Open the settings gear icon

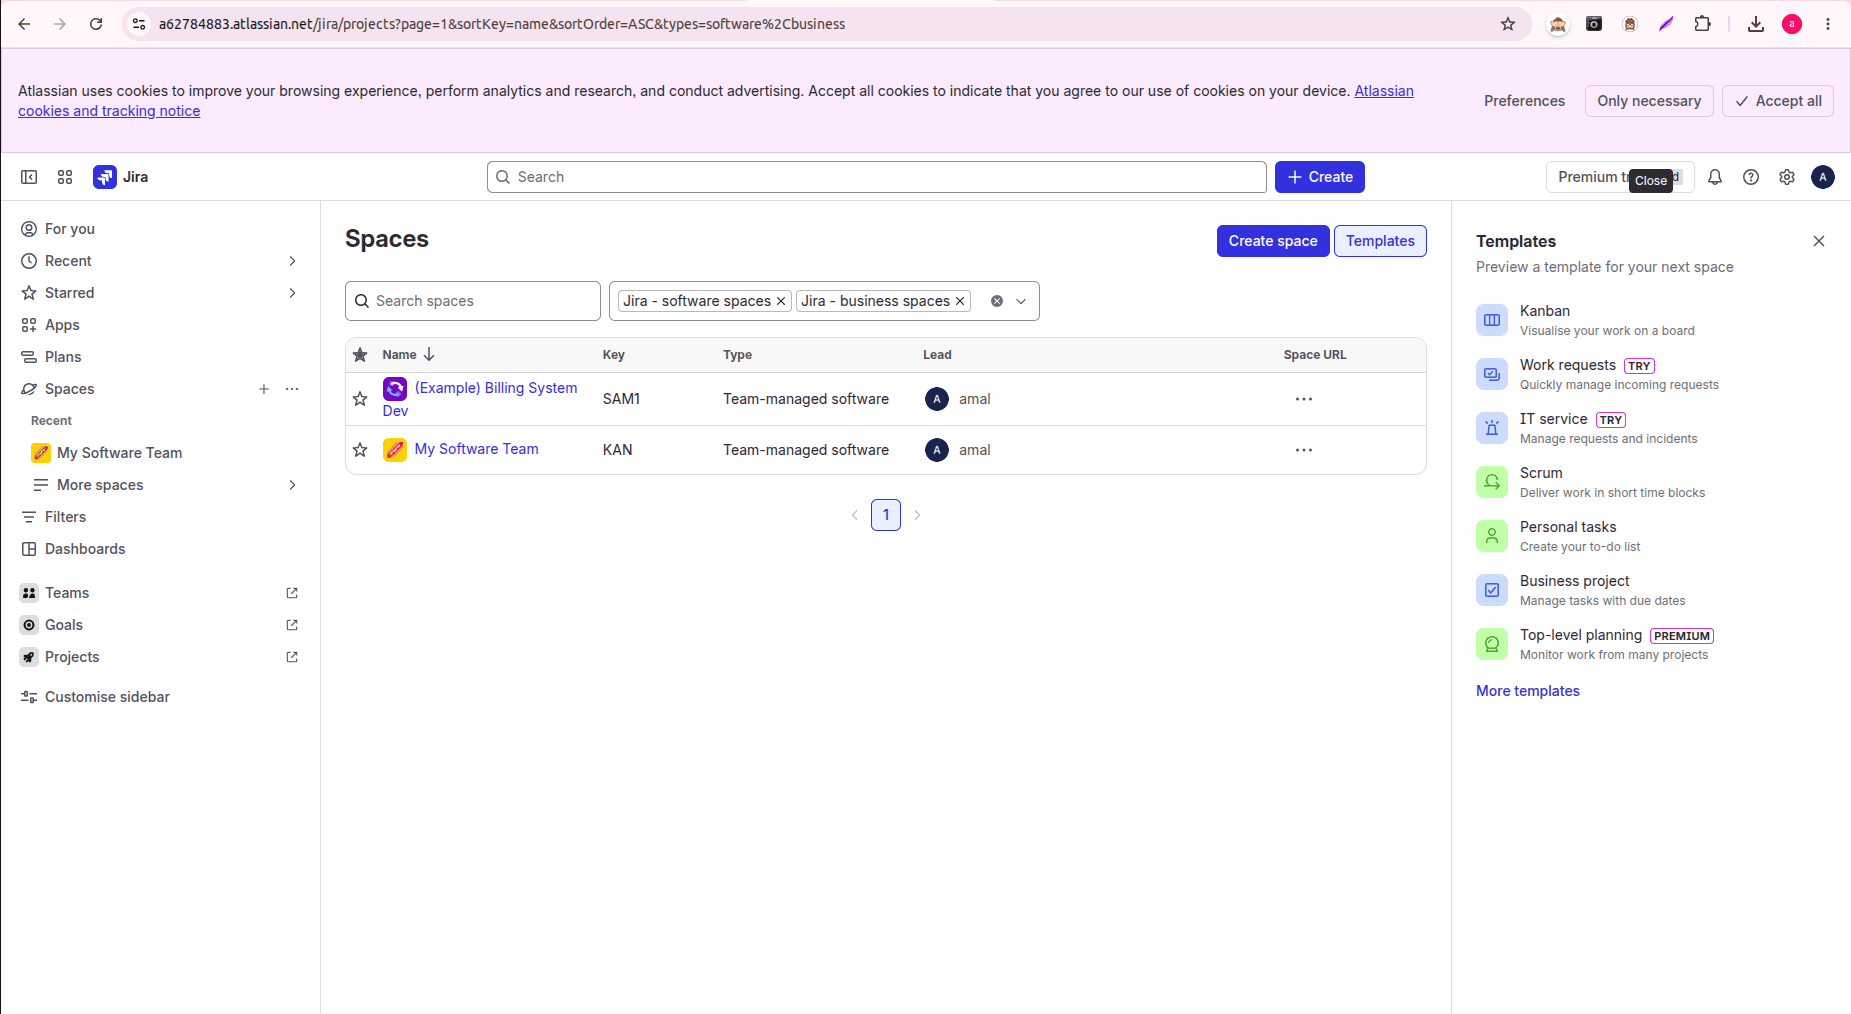point(1787,177)
